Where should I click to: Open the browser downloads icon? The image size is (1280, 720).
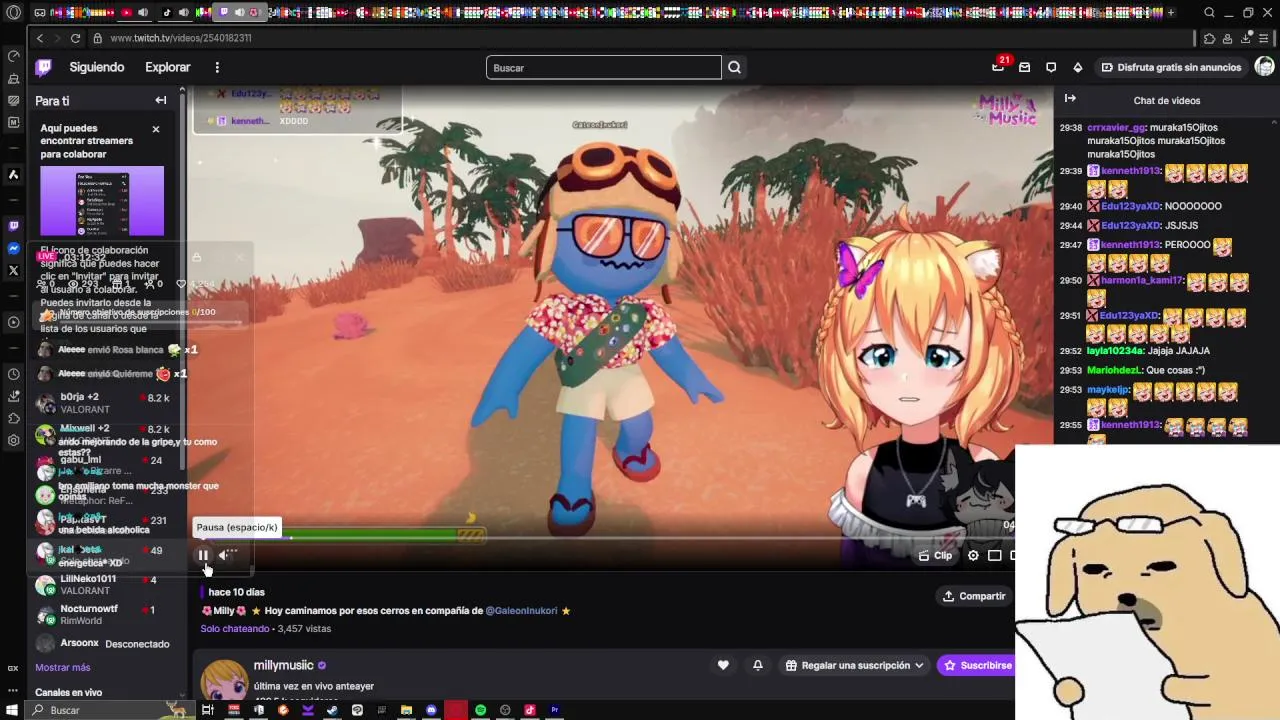(x=1247, y=38)
